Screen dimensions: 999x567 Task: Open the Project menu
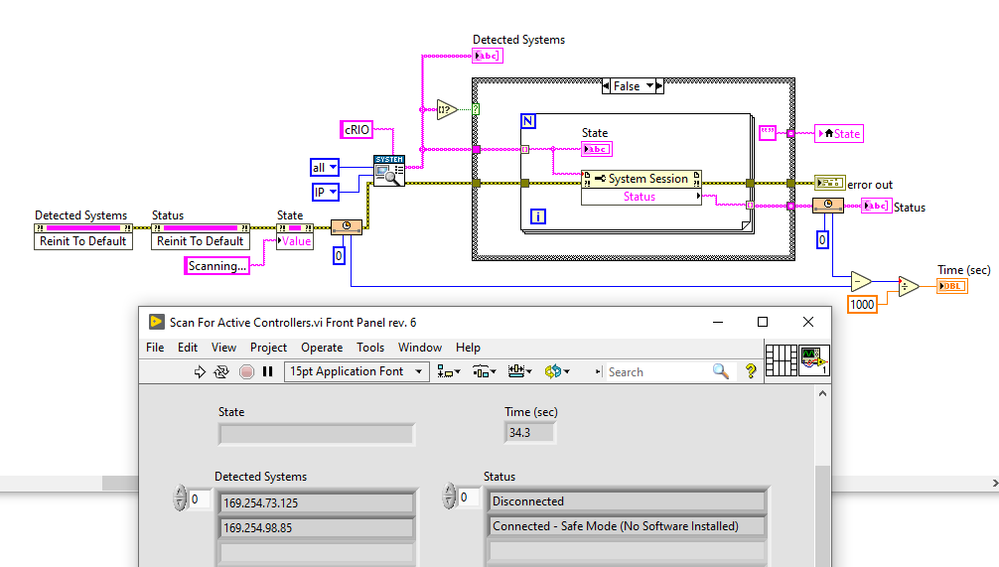click(x=268, y=347)
